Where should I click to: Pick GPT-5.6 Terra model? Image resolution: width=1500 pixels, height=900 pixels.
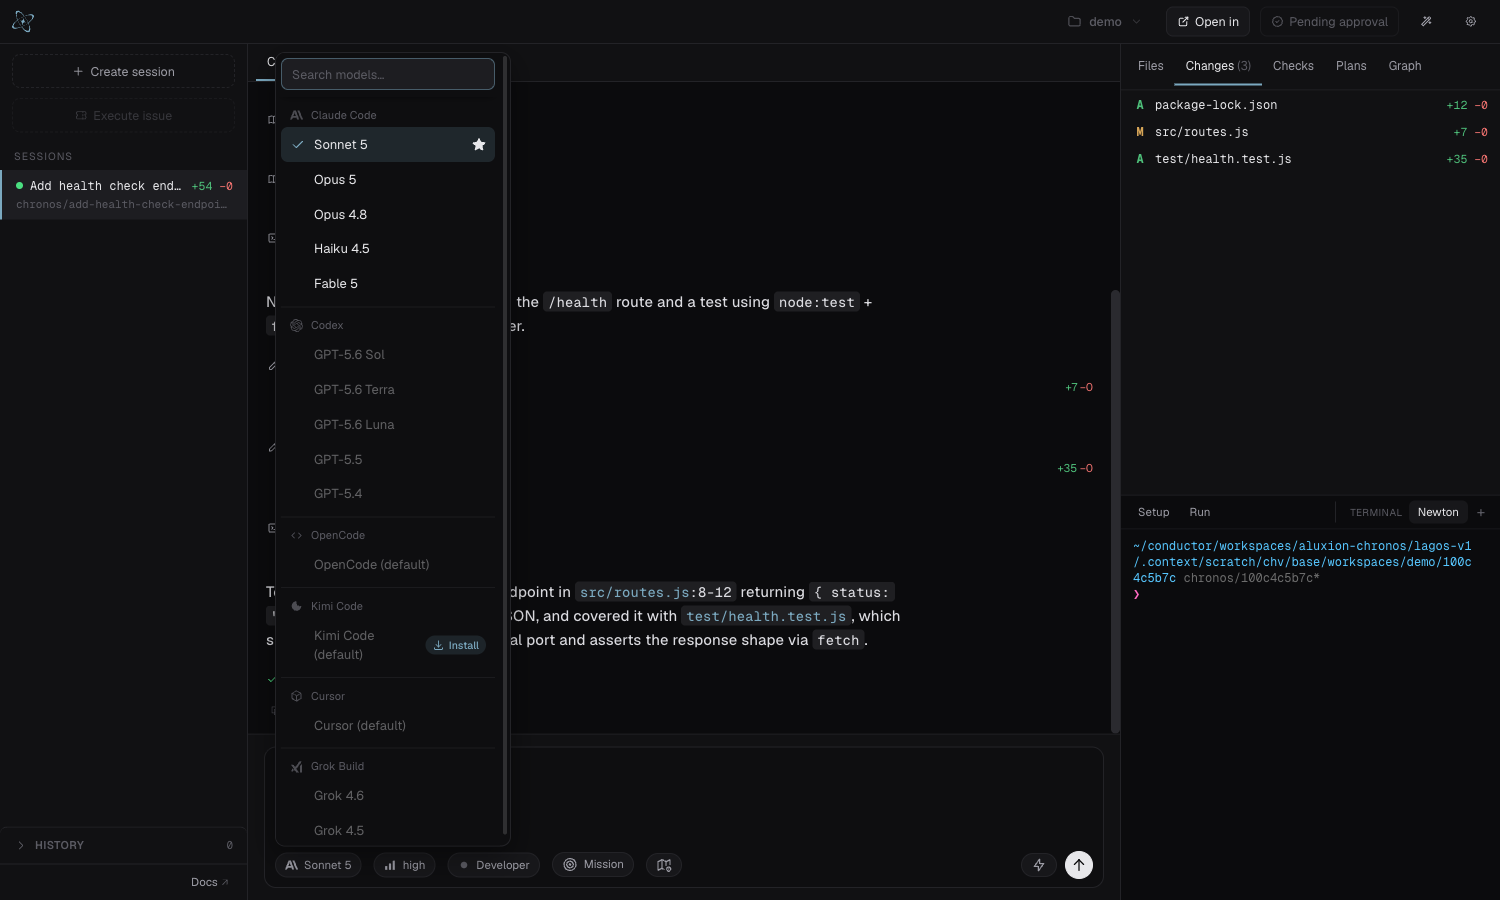tap(388, 390)
